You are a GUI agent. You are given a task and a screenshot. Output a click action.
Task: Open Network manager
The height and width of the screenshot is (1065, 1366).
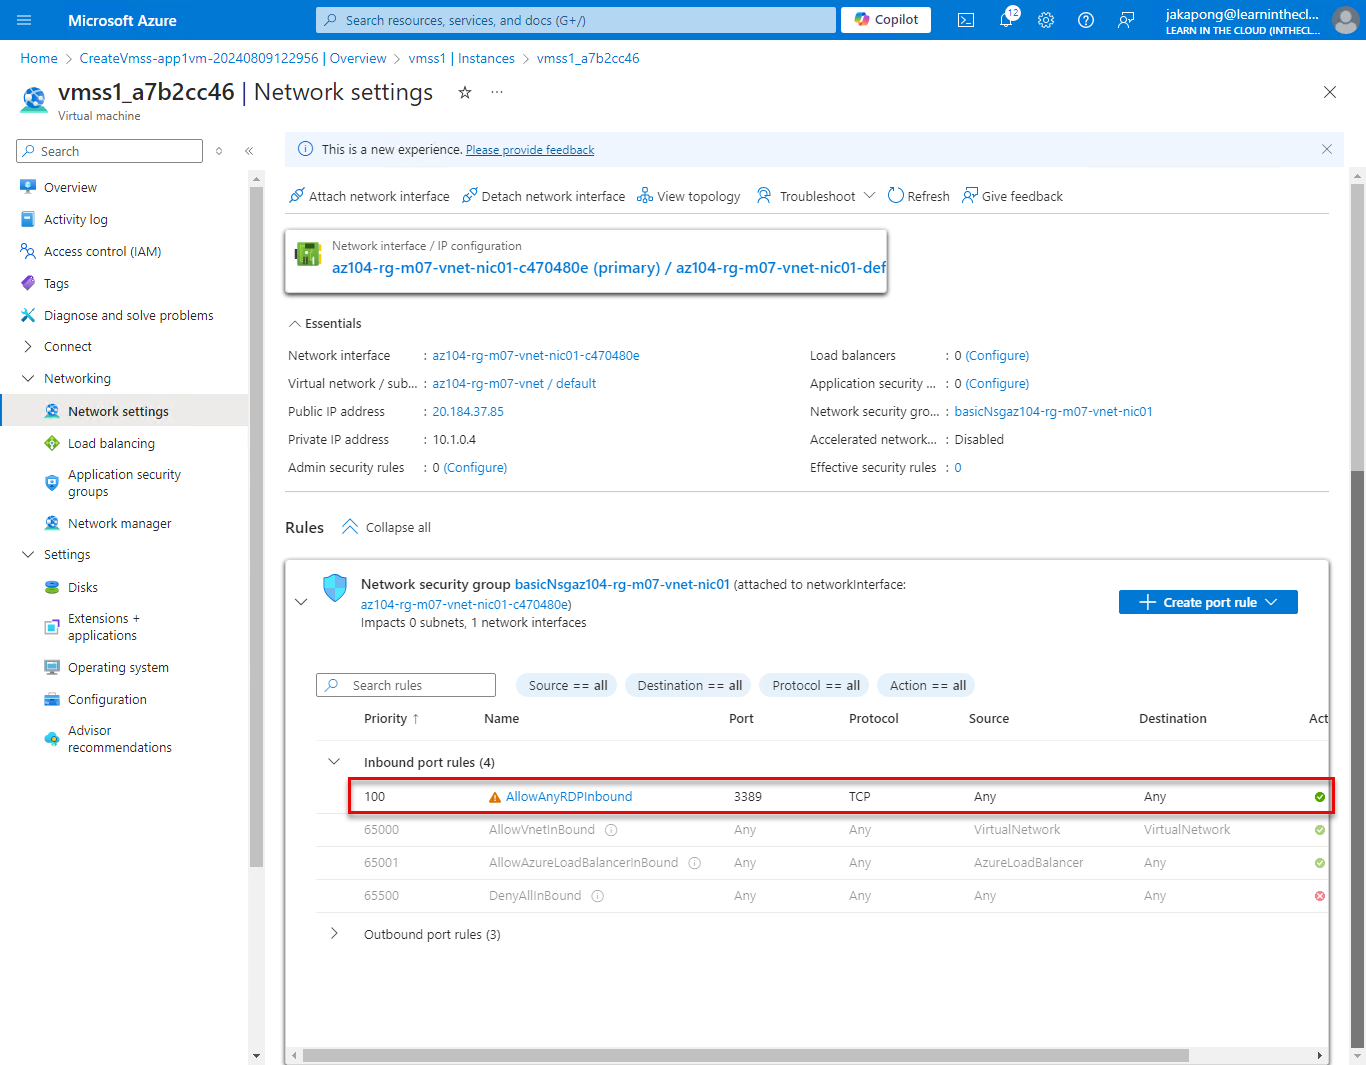pos(119,523)
